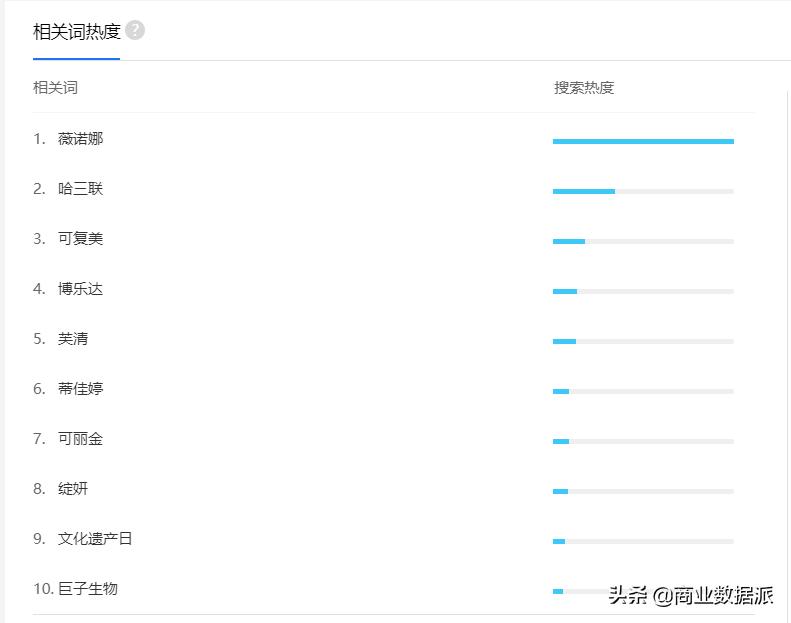Click the 头条 @商业数据派 watermark
This screenshot has width=791, height=623.
coord(691,595)
